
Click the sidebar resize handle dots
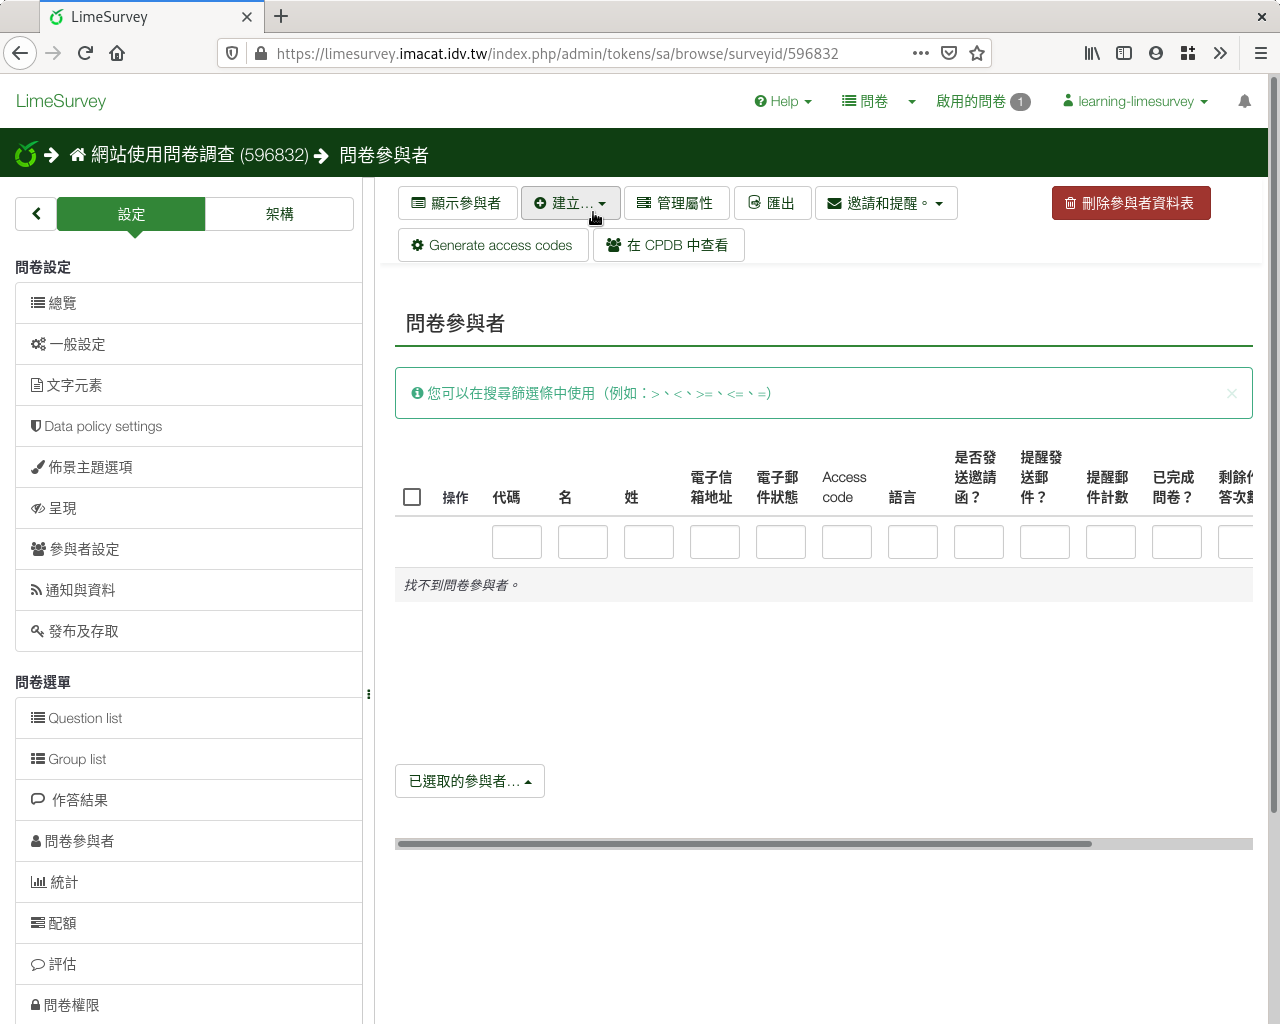[369, 694]
